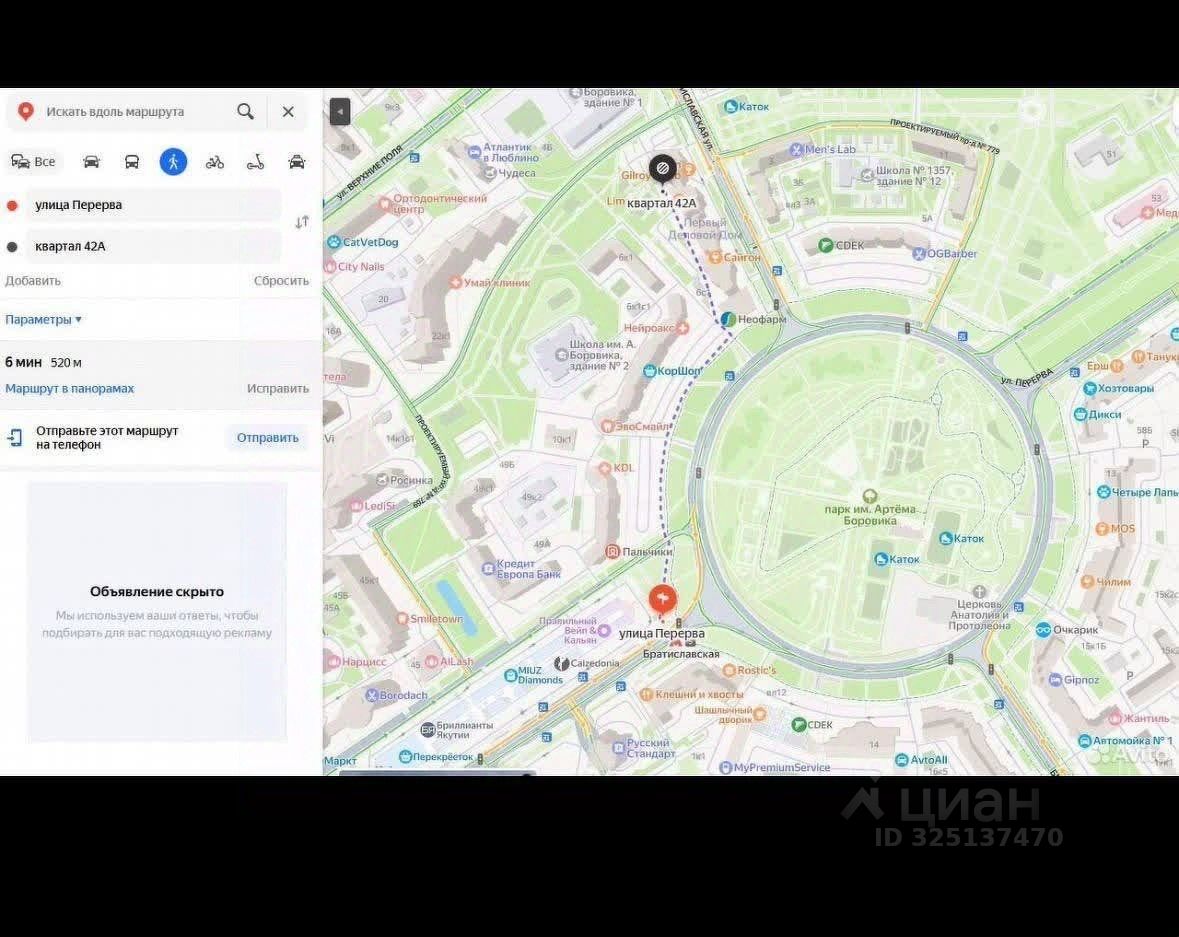Click the red 'улица Перерва' map marker
The image size is (1179, 937).
click(x=662, y=599)
